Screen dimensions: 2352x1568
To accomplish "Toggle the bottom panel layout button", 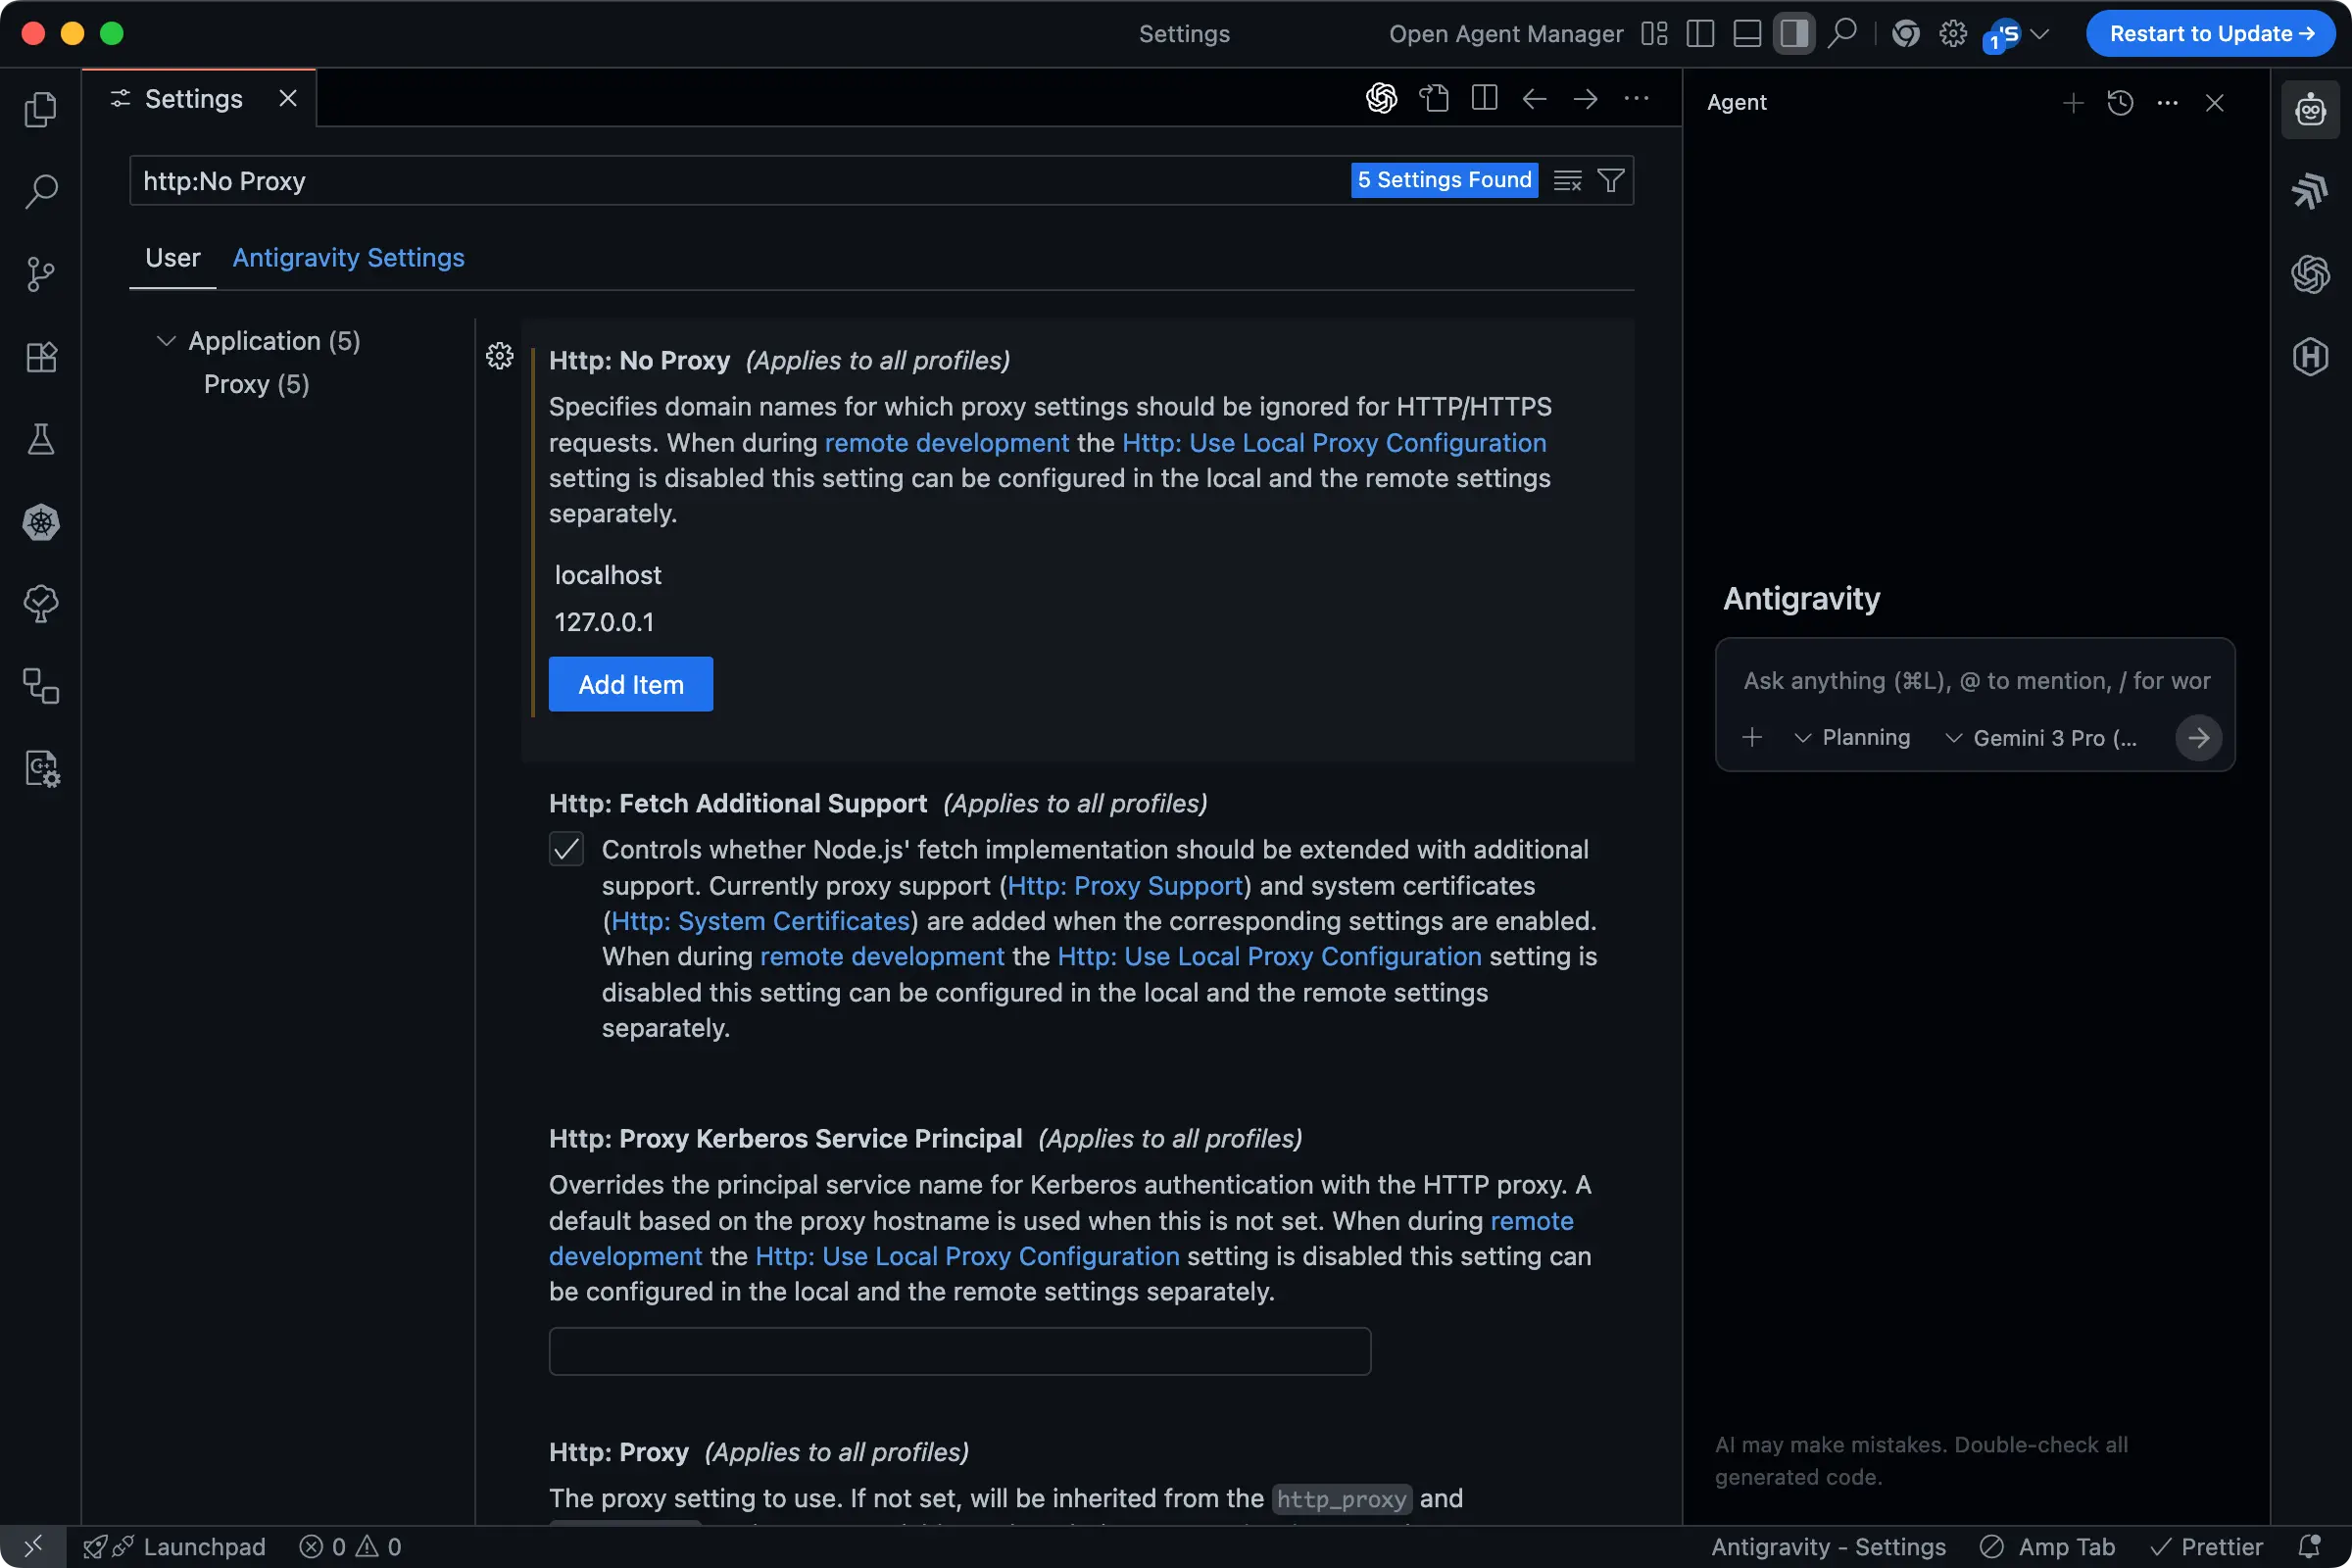I will (1746, 34).
